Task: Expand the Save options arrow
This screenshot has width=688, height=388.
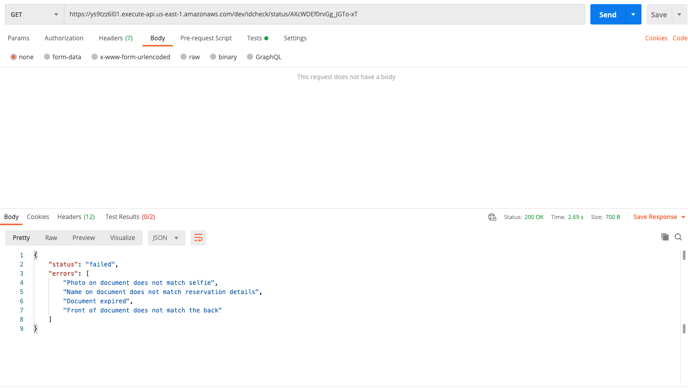Action: point(679,14)
